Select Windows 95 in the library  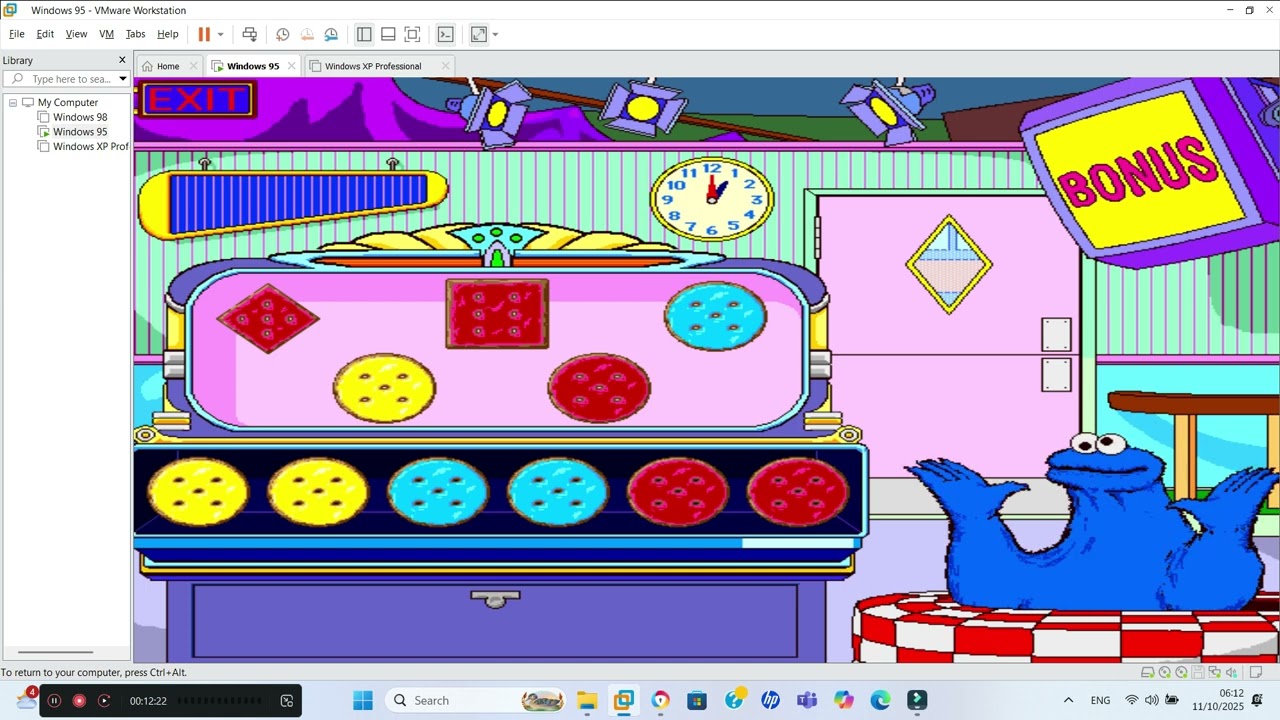click(x=80, y=131)
